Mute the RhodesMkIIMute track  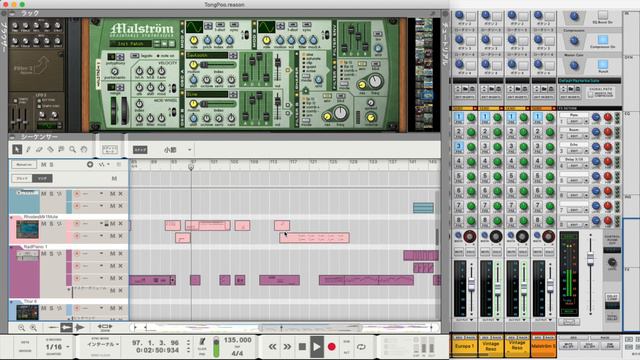tap(44, 224)
